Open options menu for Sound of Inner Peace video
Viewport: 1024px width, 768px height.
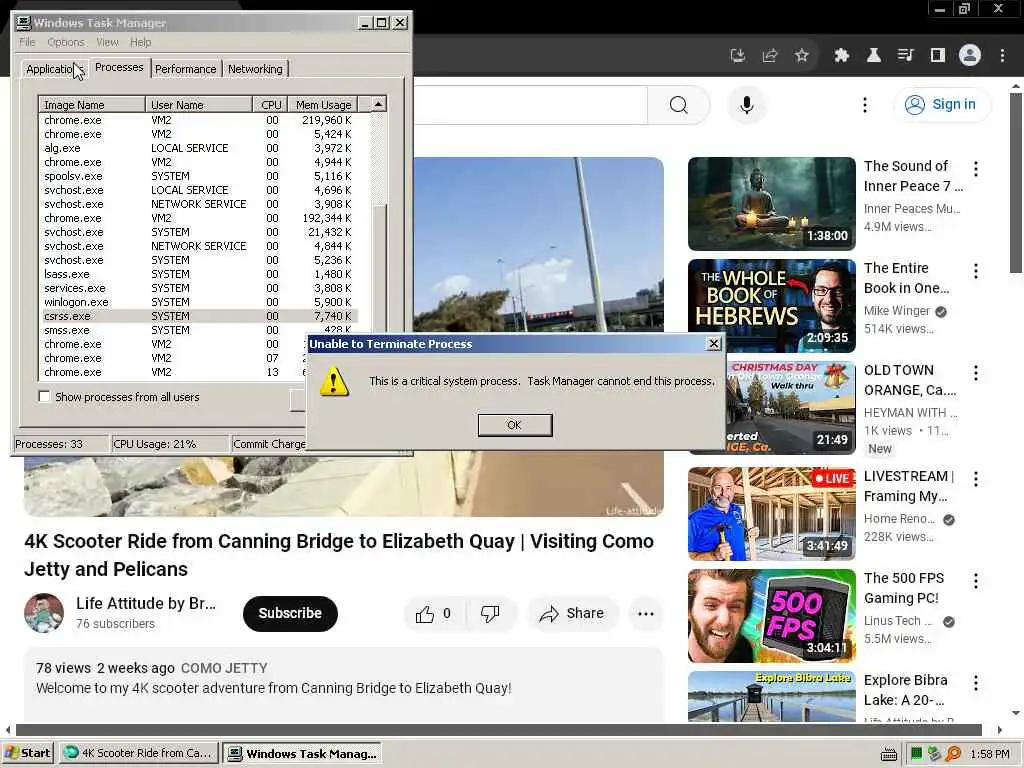(x=976, y=169)
